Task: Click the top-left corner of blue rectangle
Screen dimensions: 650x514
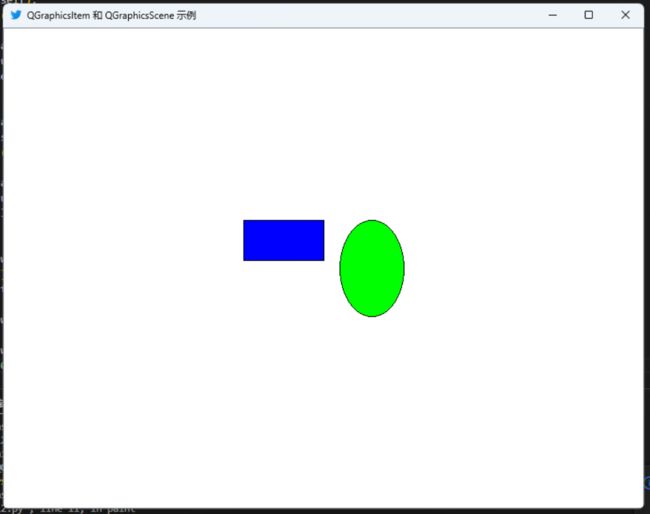Action: point(245,221)
